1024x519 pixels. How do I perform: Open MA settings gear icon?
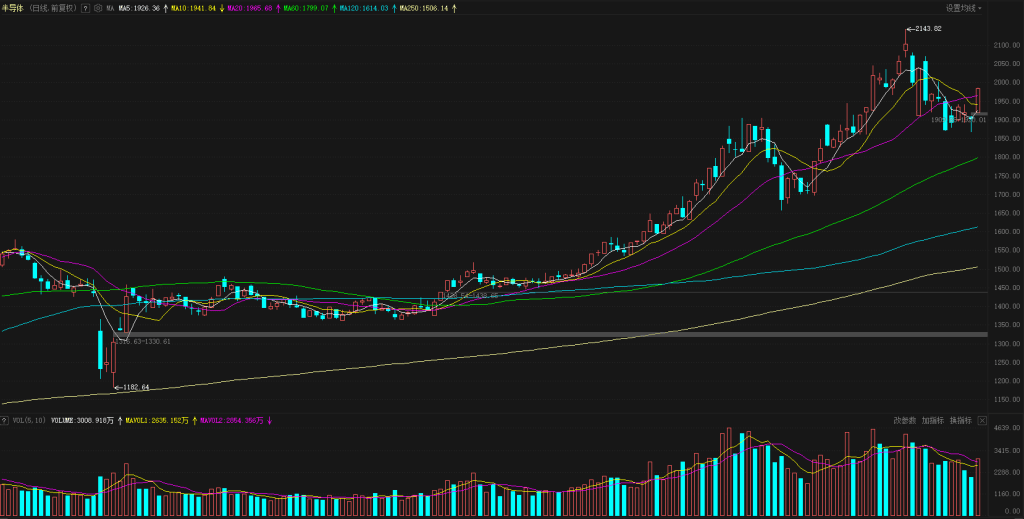pyautogui.click(x=97, y=8)
